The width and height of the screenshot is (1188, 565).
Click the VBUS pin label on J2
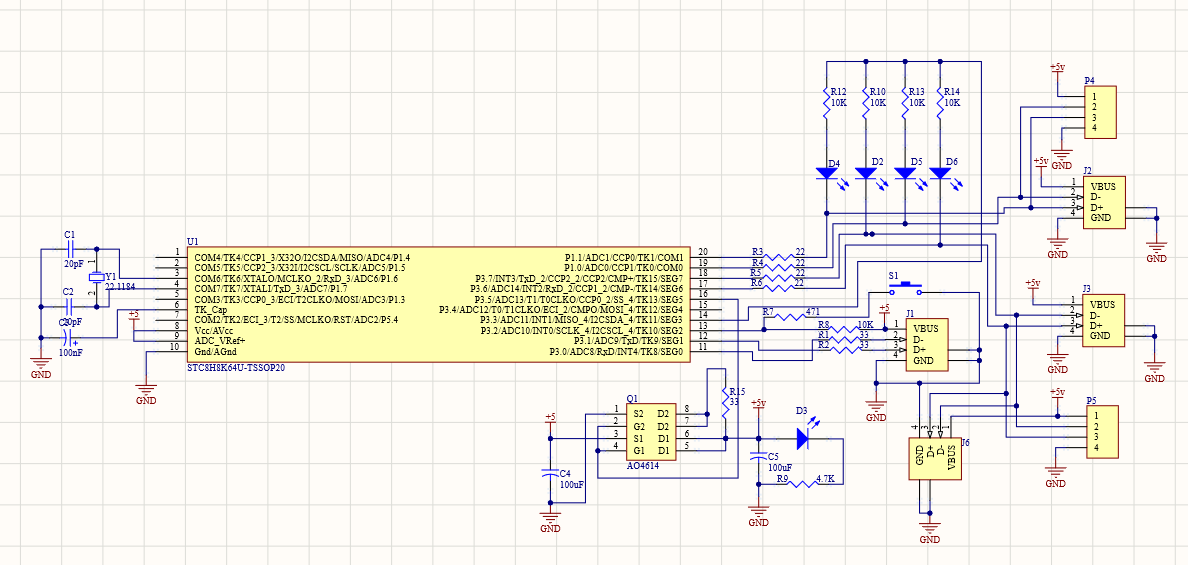1104,186
